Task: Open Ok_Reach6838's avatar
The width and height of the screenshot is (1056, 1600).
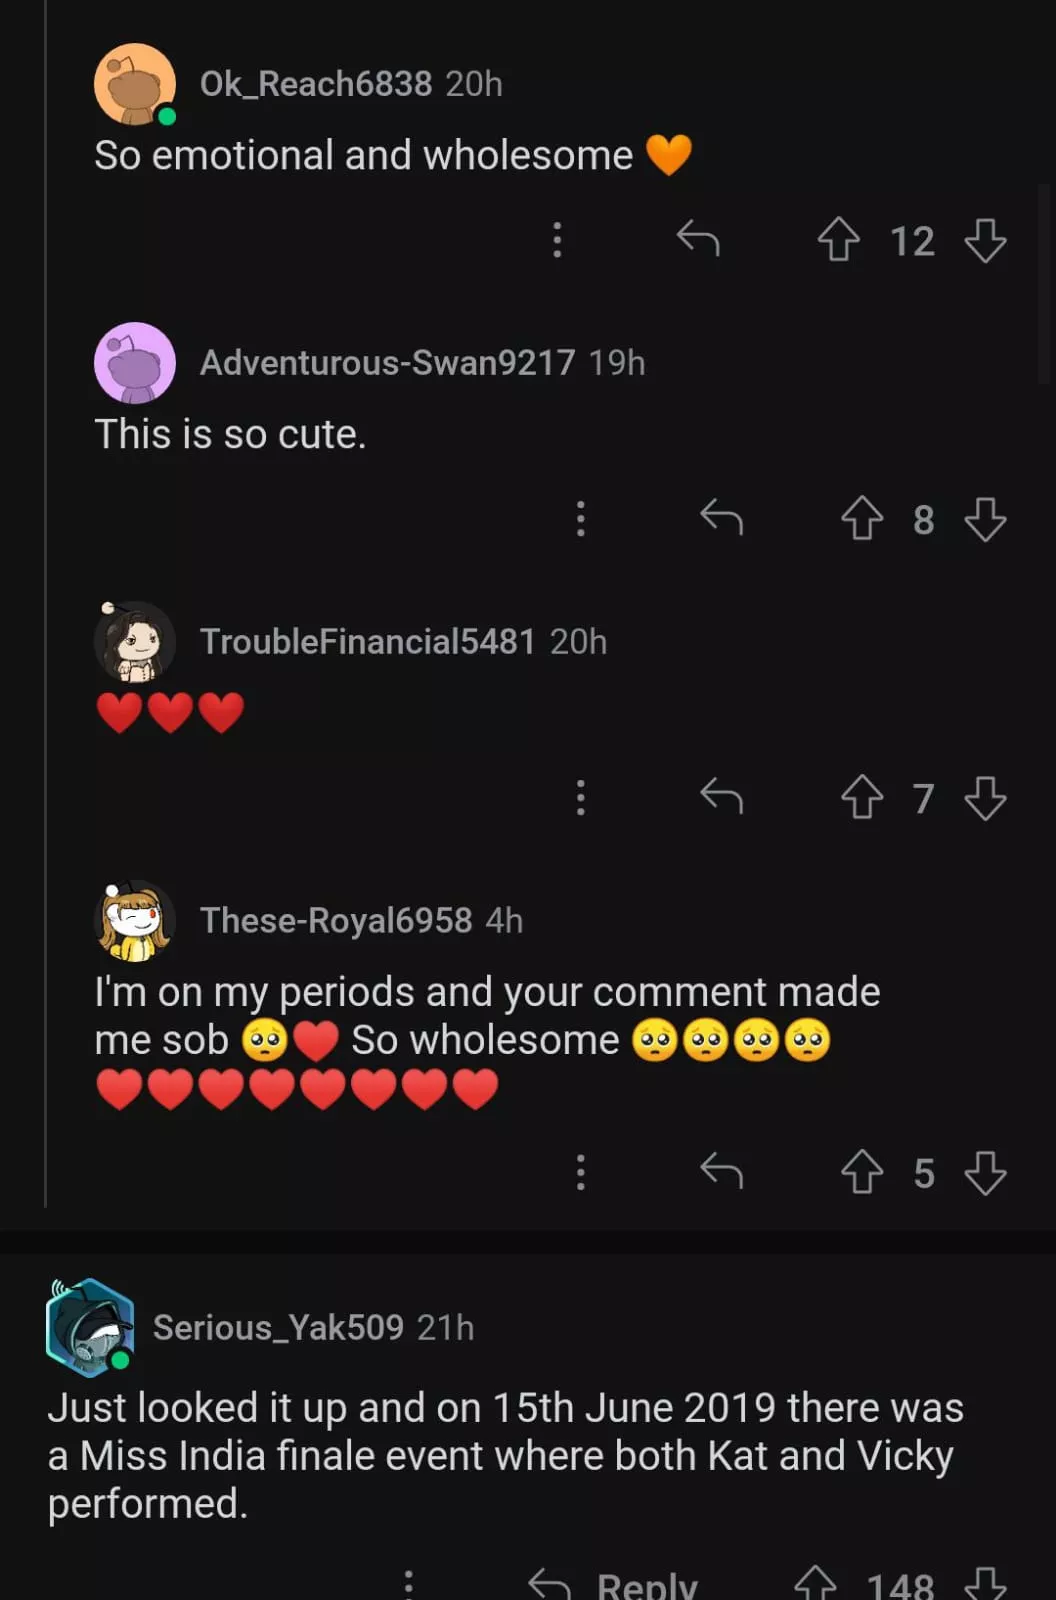Action: [x=134, y=84]
